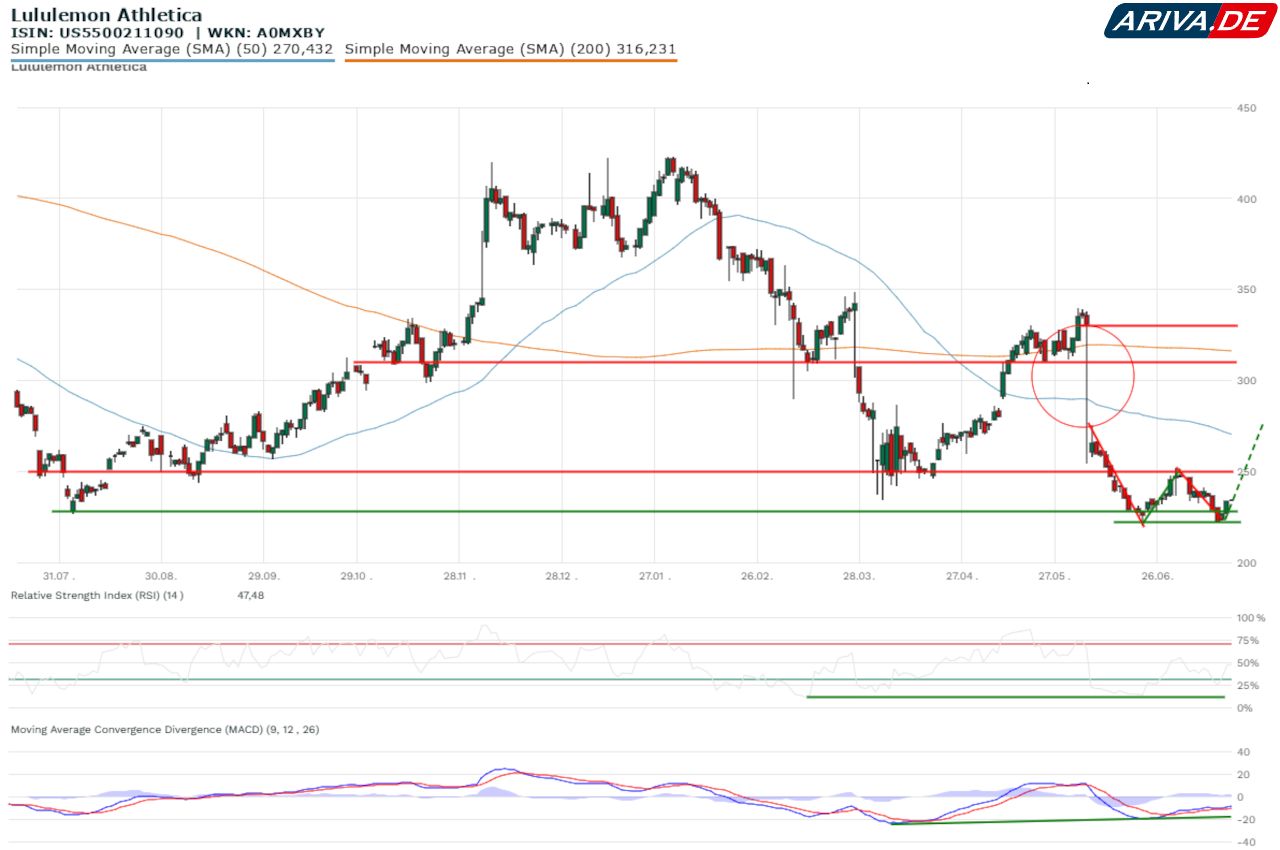Viewport: 1280px width, 850px height.
Task: Click the 100 % RSI axis label
Action: tap(1251, 618)
